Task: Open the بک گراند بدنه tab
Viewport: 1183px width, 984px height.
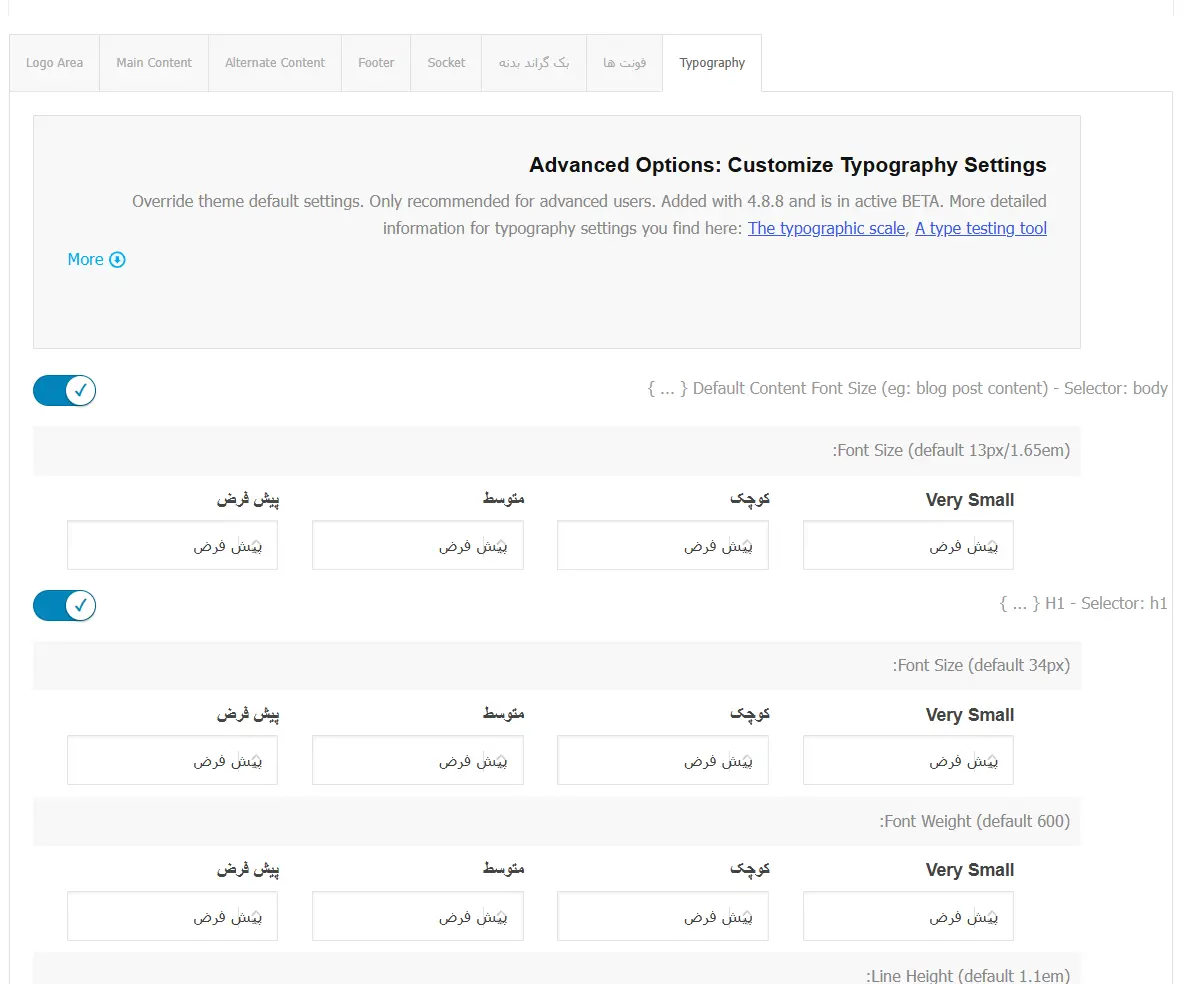Action: pos(534,63)
